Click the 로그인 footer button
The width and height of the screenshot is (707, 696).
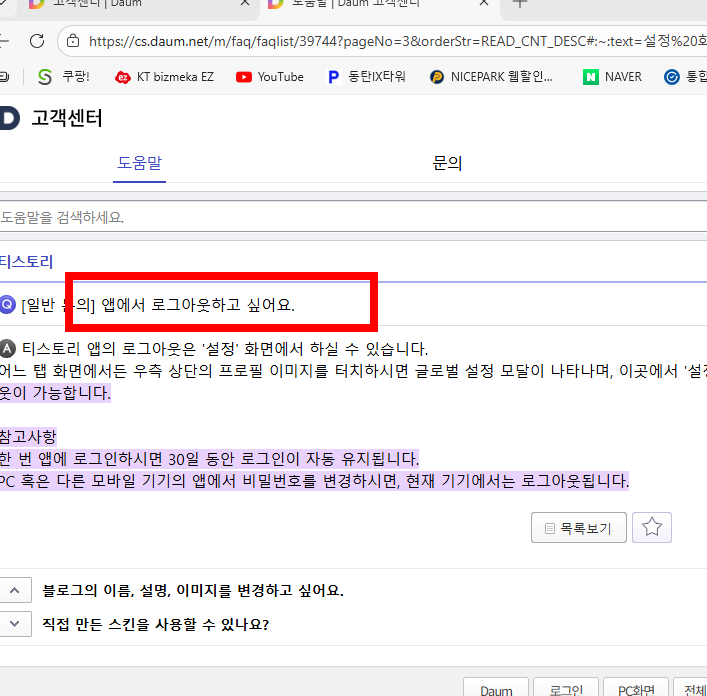click(566, 688)
